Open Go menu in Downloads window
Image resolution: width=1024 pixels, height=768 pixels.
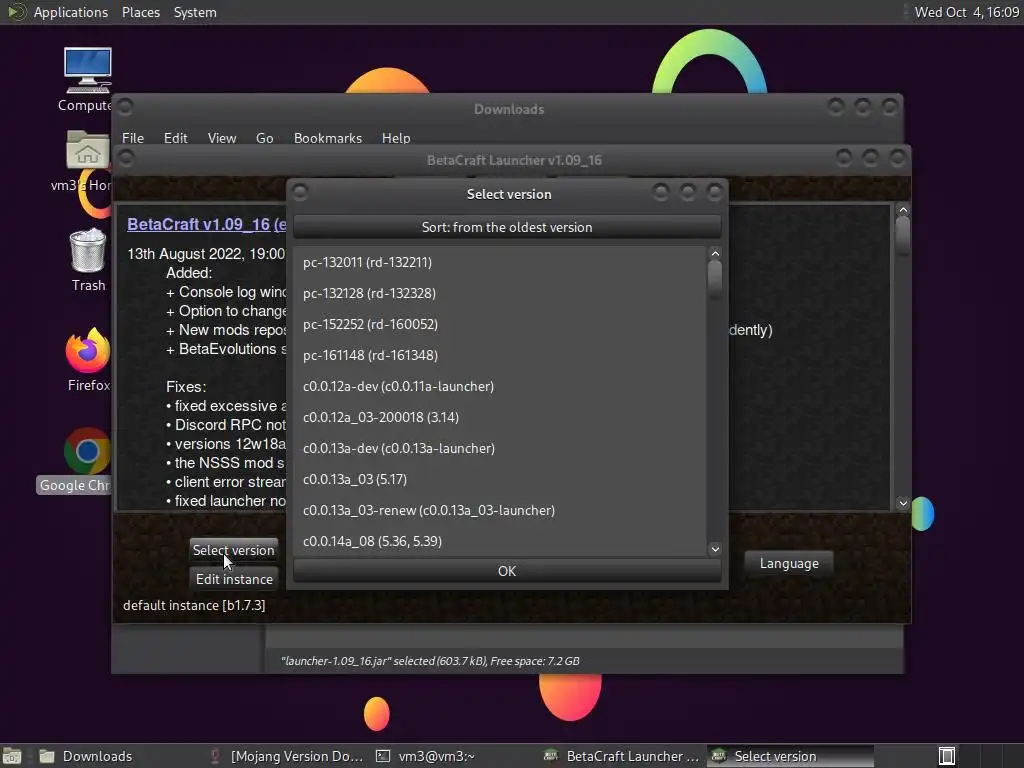click(x=264, y=138)
